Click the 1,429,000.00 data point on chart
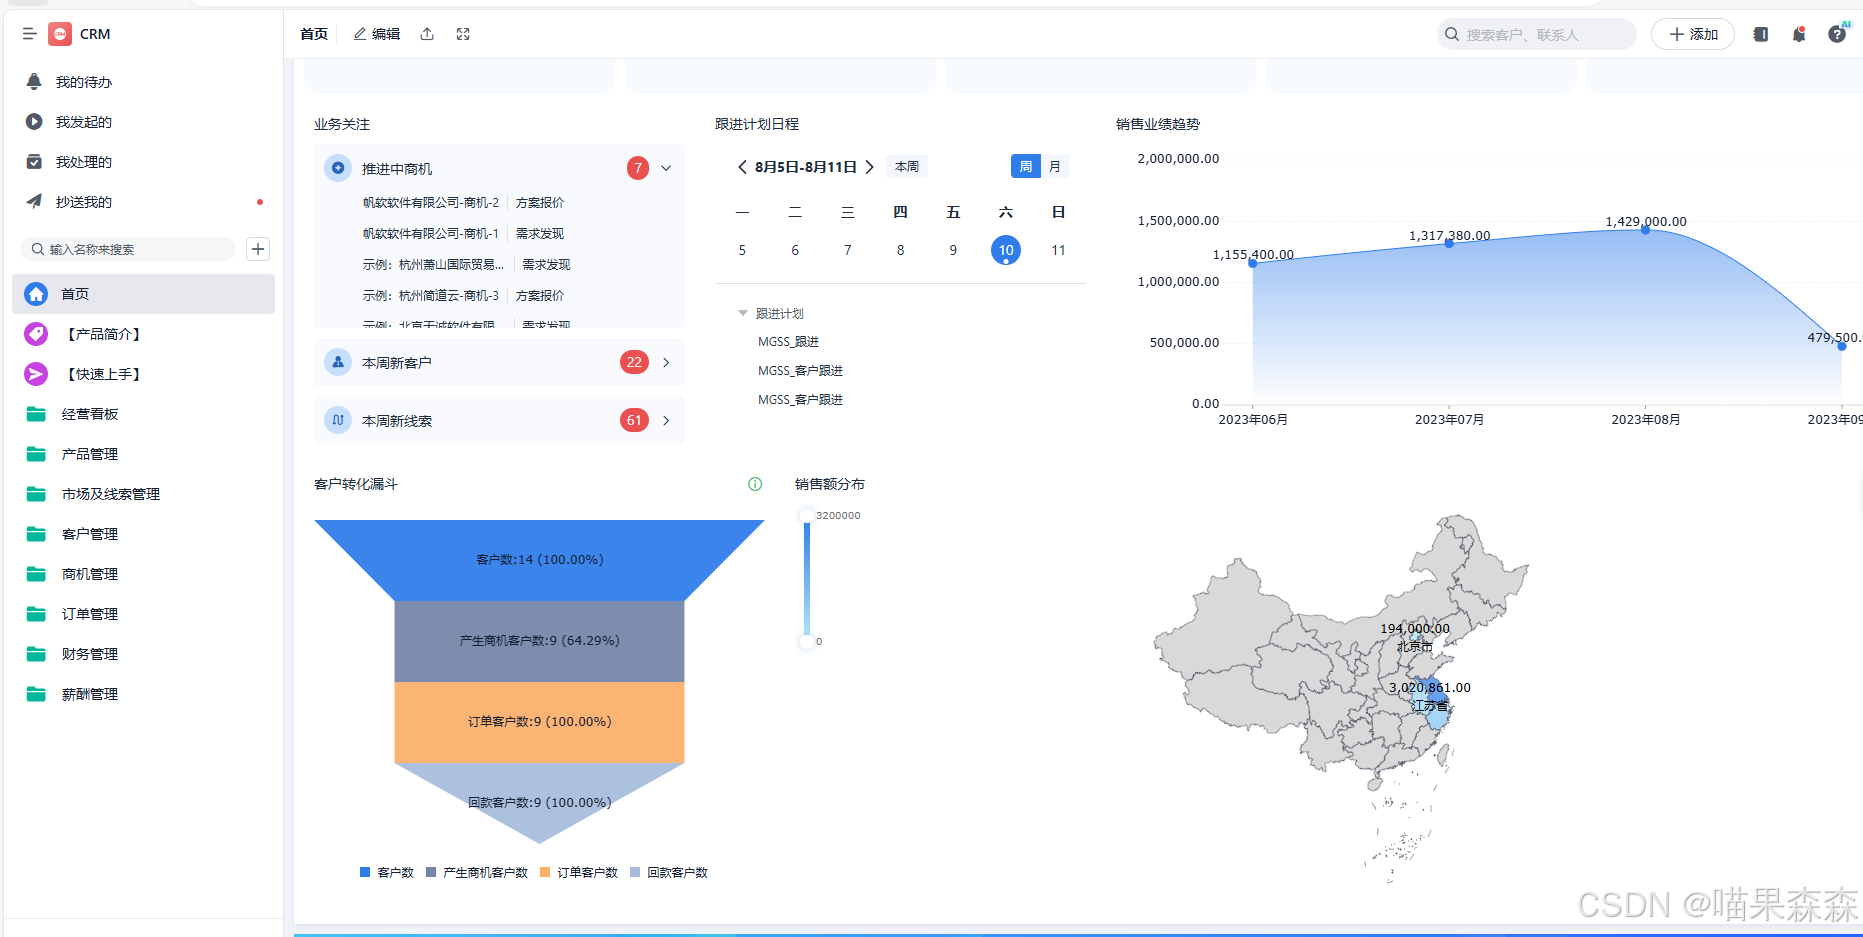Image resolution: width=1863 pixels, height=937 pixels. (1646, 230)
